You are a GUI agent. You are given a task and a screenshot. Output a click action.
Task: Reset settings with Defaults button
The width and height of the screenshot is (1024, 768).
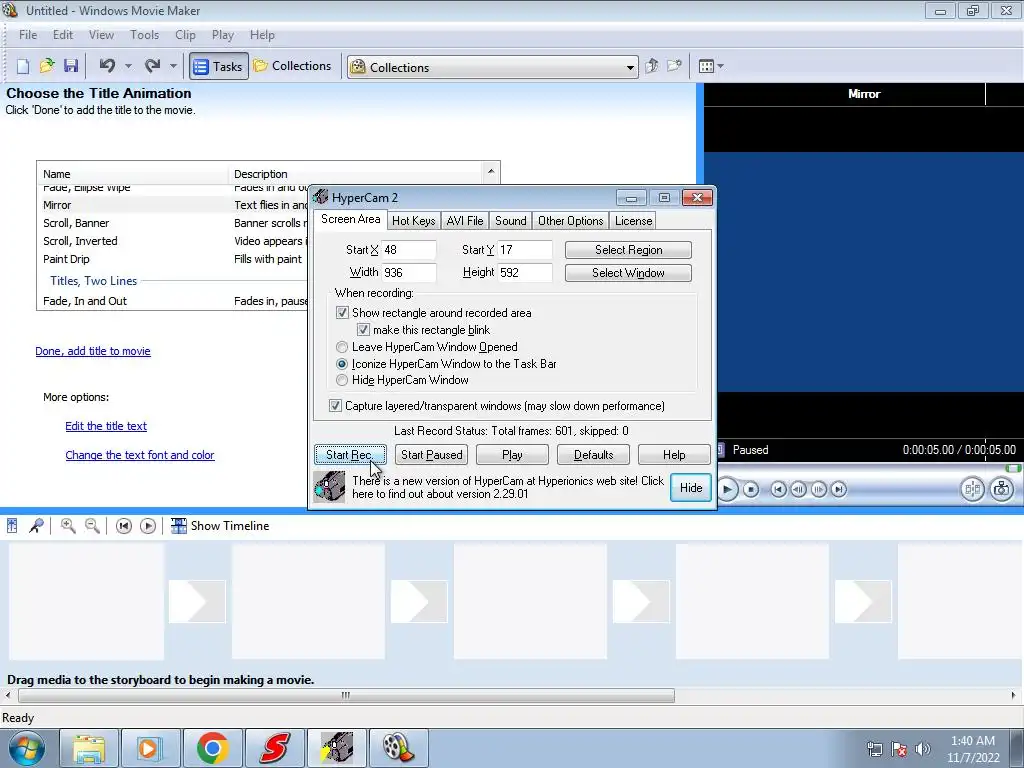[594, 455]
